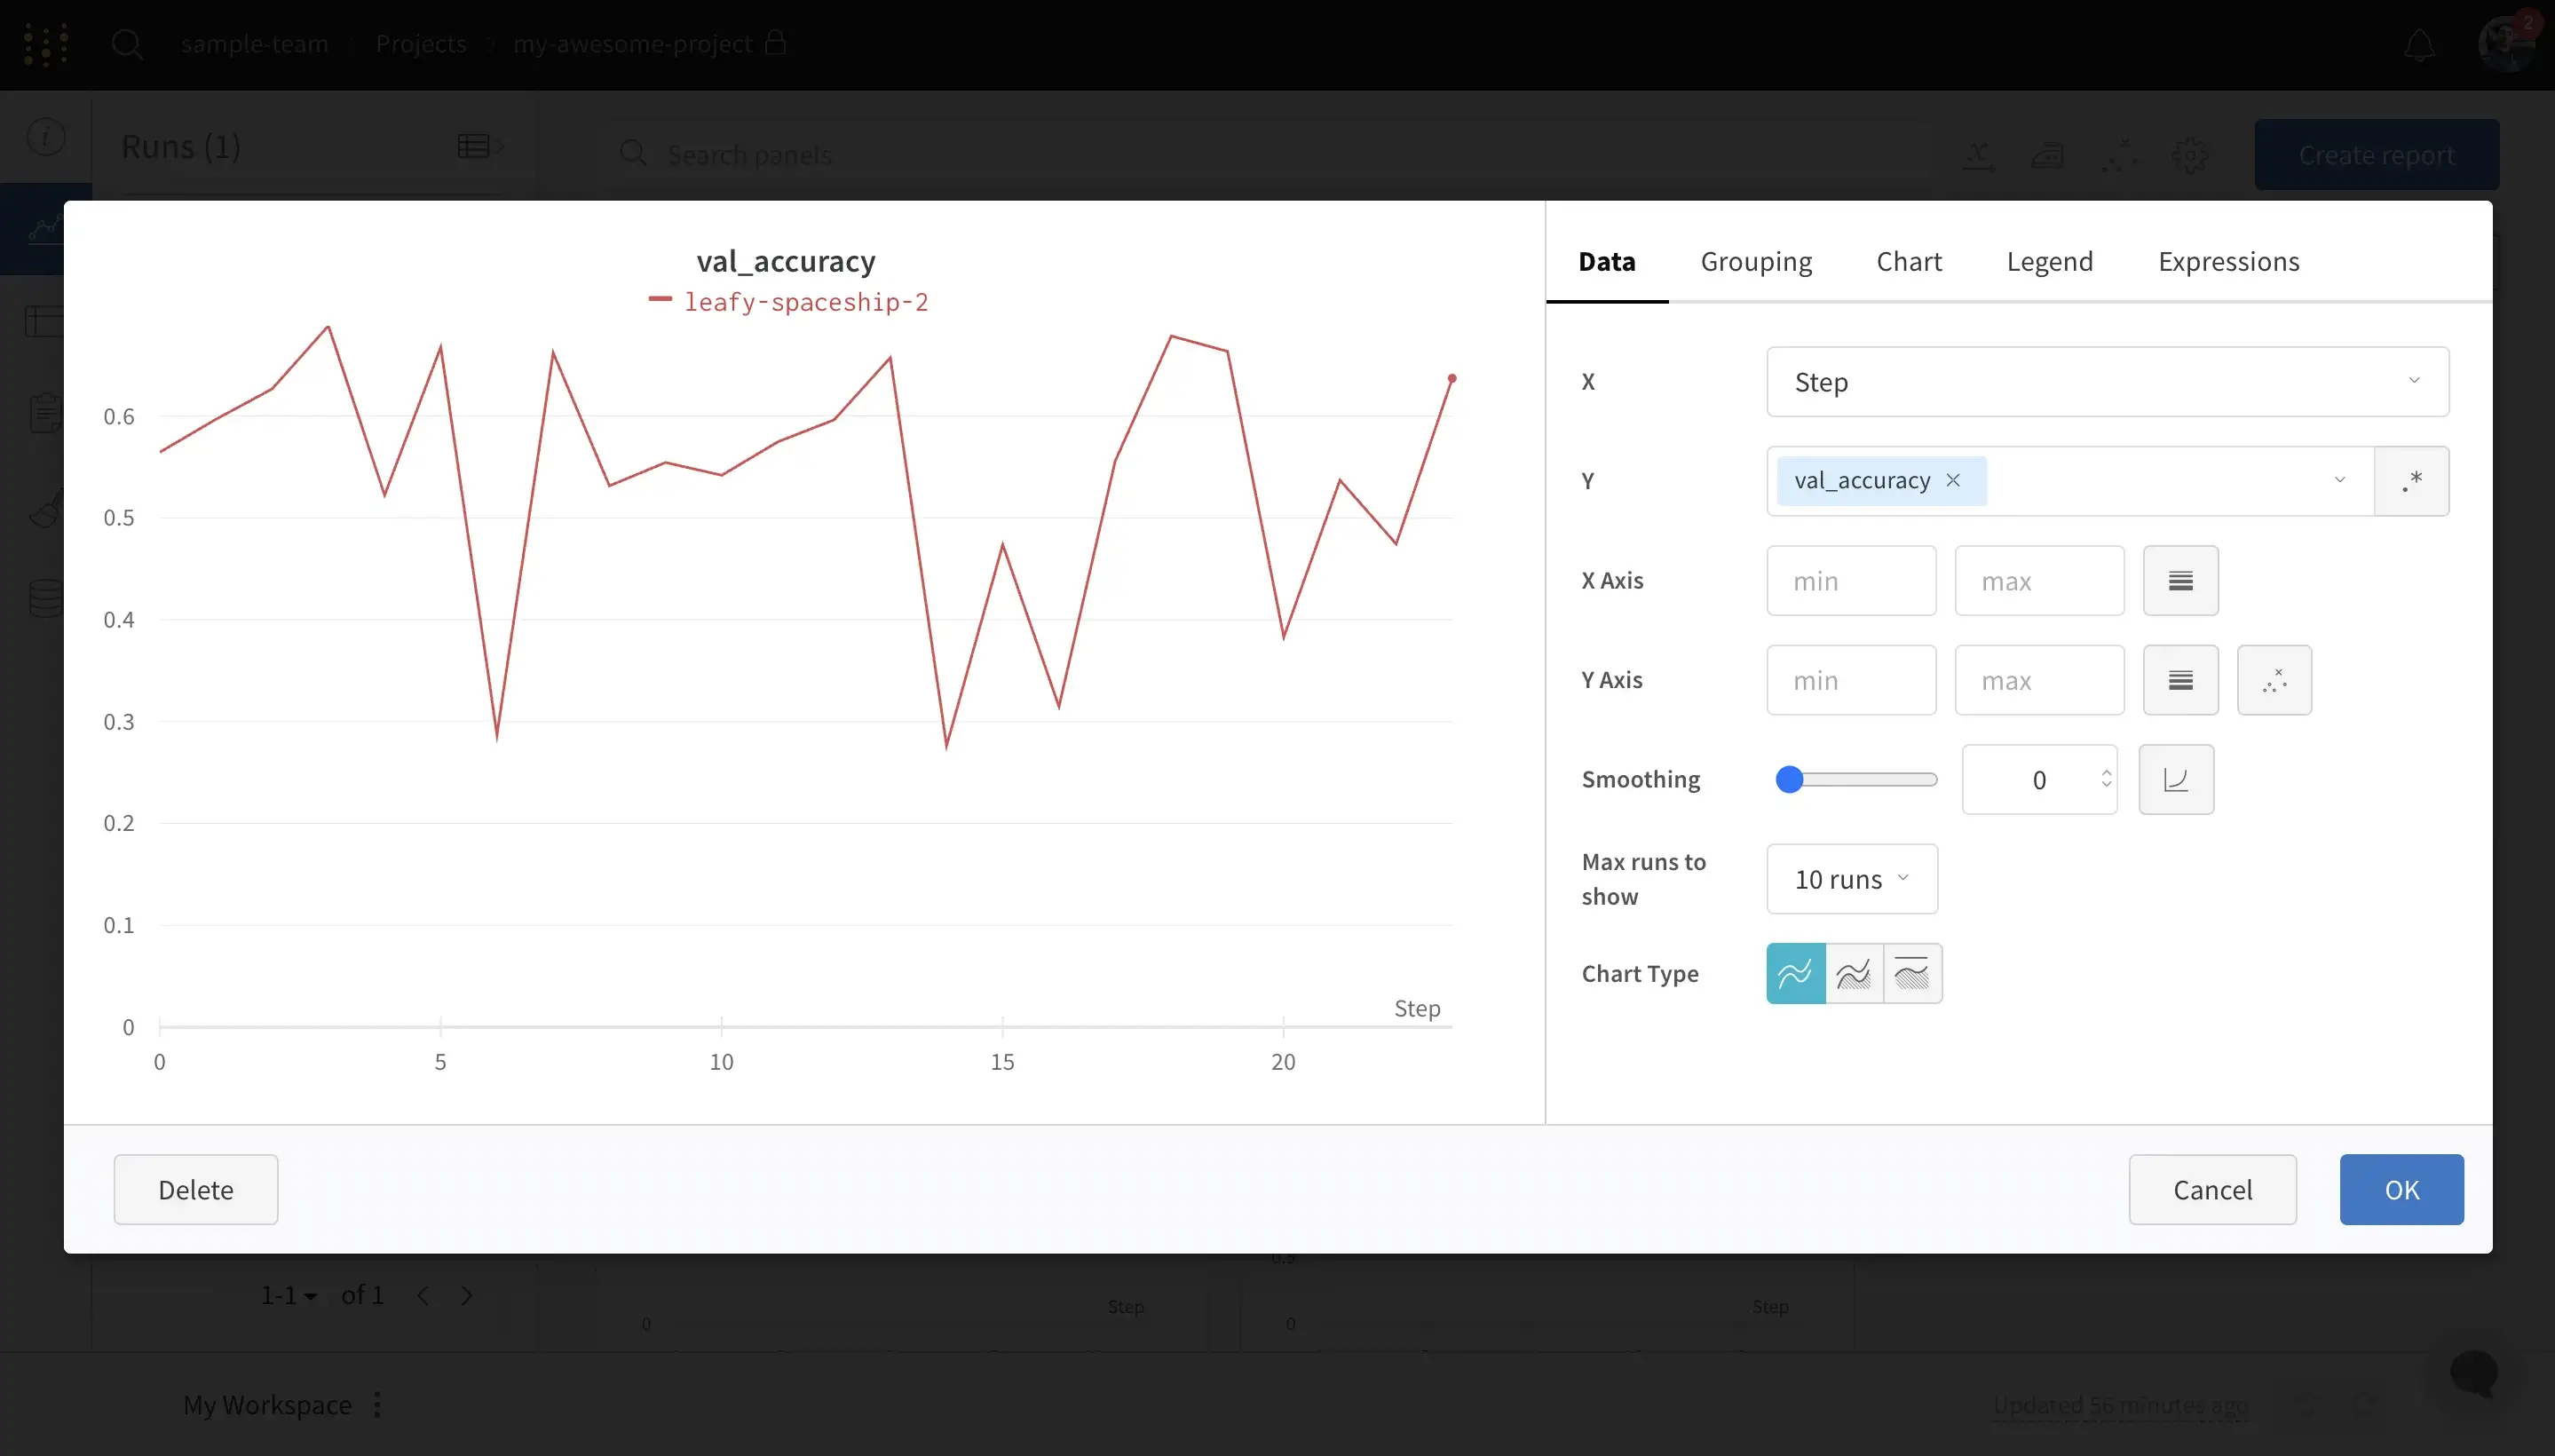Open the artifacts database sidebar icon

pos(45,599)
